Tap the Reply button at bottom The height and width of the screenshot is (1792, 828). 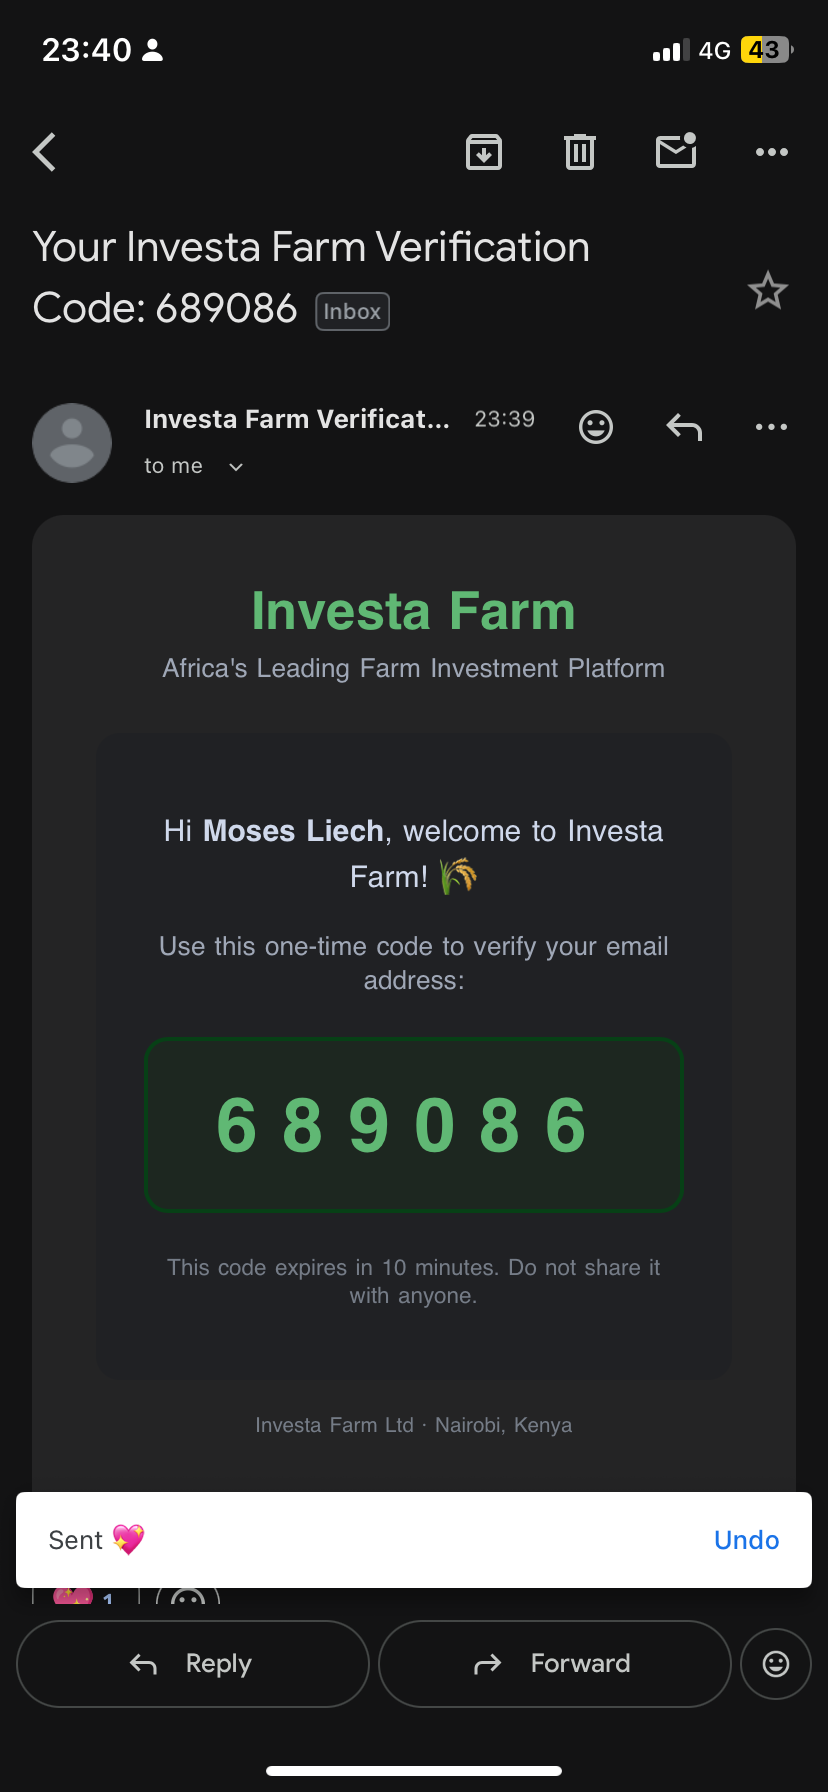[x=193, y=1664]
